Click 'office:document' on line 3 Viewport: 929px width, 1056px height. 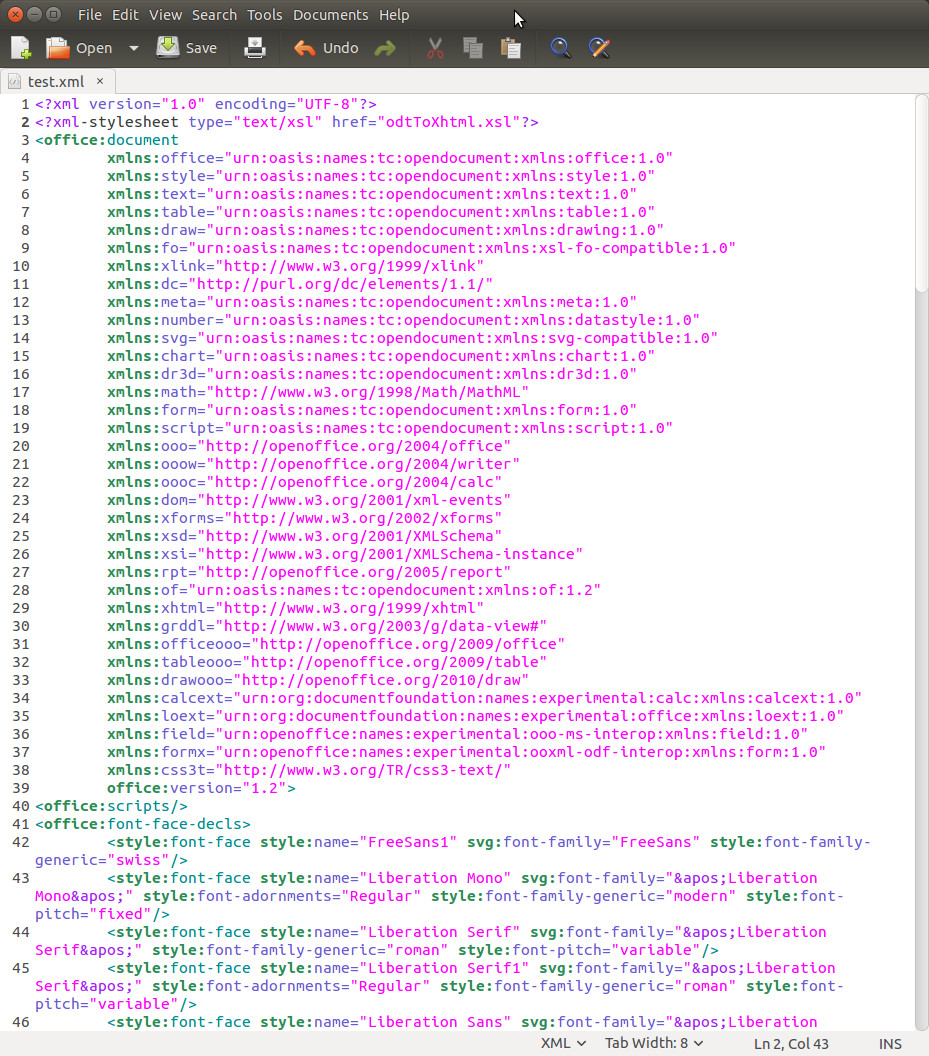(111, 140)
